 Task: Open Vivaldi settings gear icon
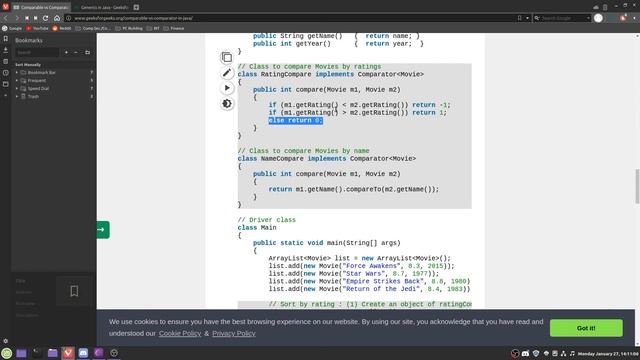(5, 341)
